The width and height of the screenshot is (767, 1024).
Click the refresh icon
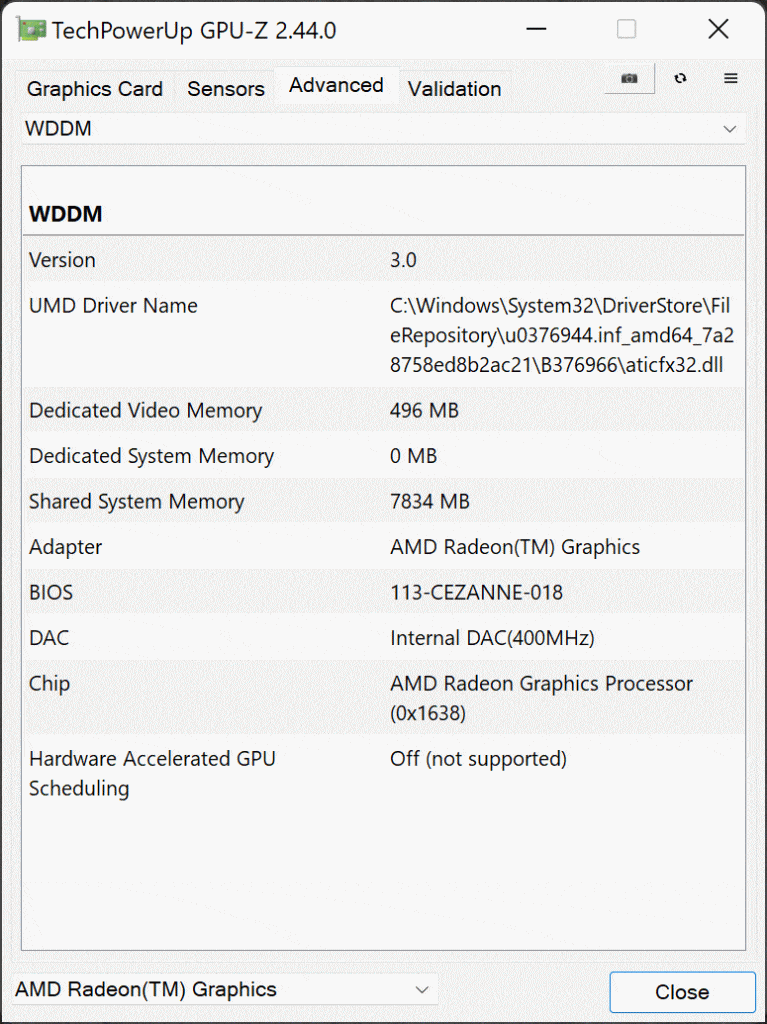tap(681, 78)
